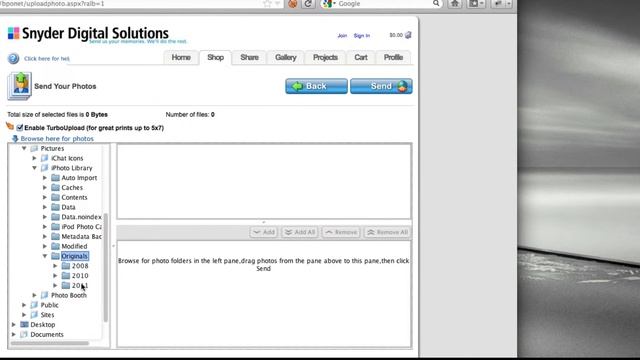Viewport: 640px width, 360px height.
Task: Go to the Gallery tab
Action: (285, 58)
